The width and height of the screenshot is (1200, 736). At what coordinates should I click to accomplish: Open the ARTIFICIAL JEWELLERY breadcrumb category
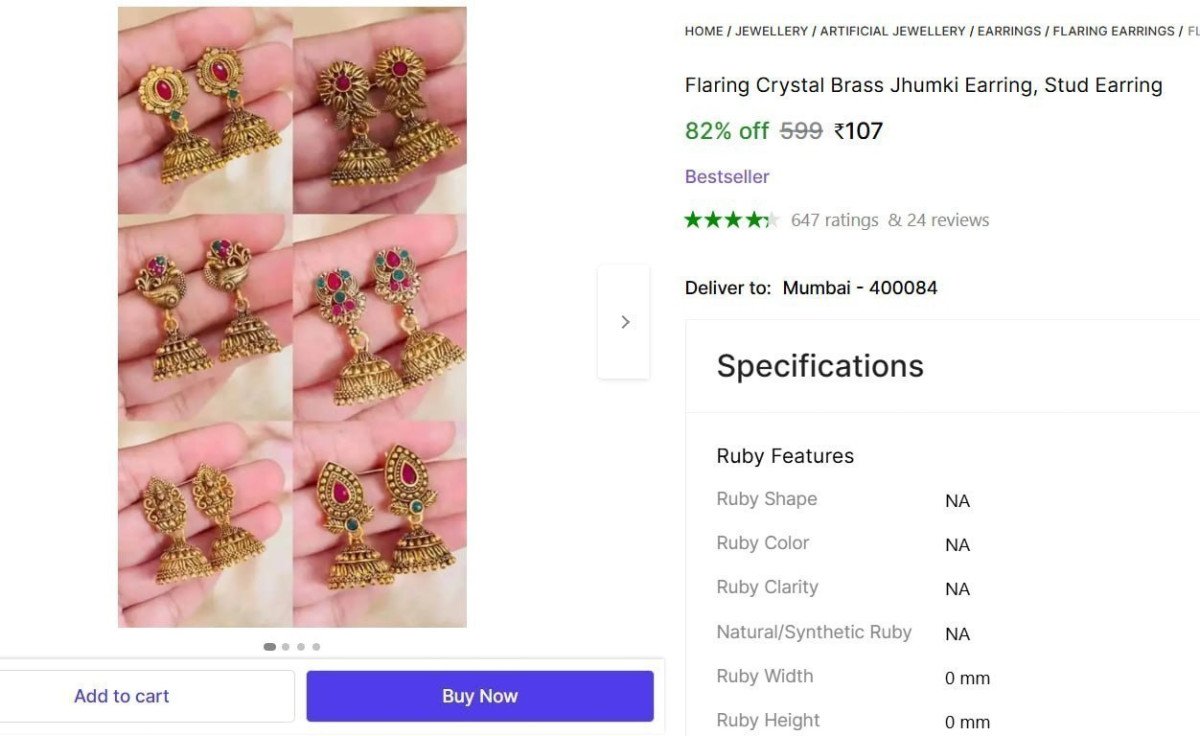(893, 31)
